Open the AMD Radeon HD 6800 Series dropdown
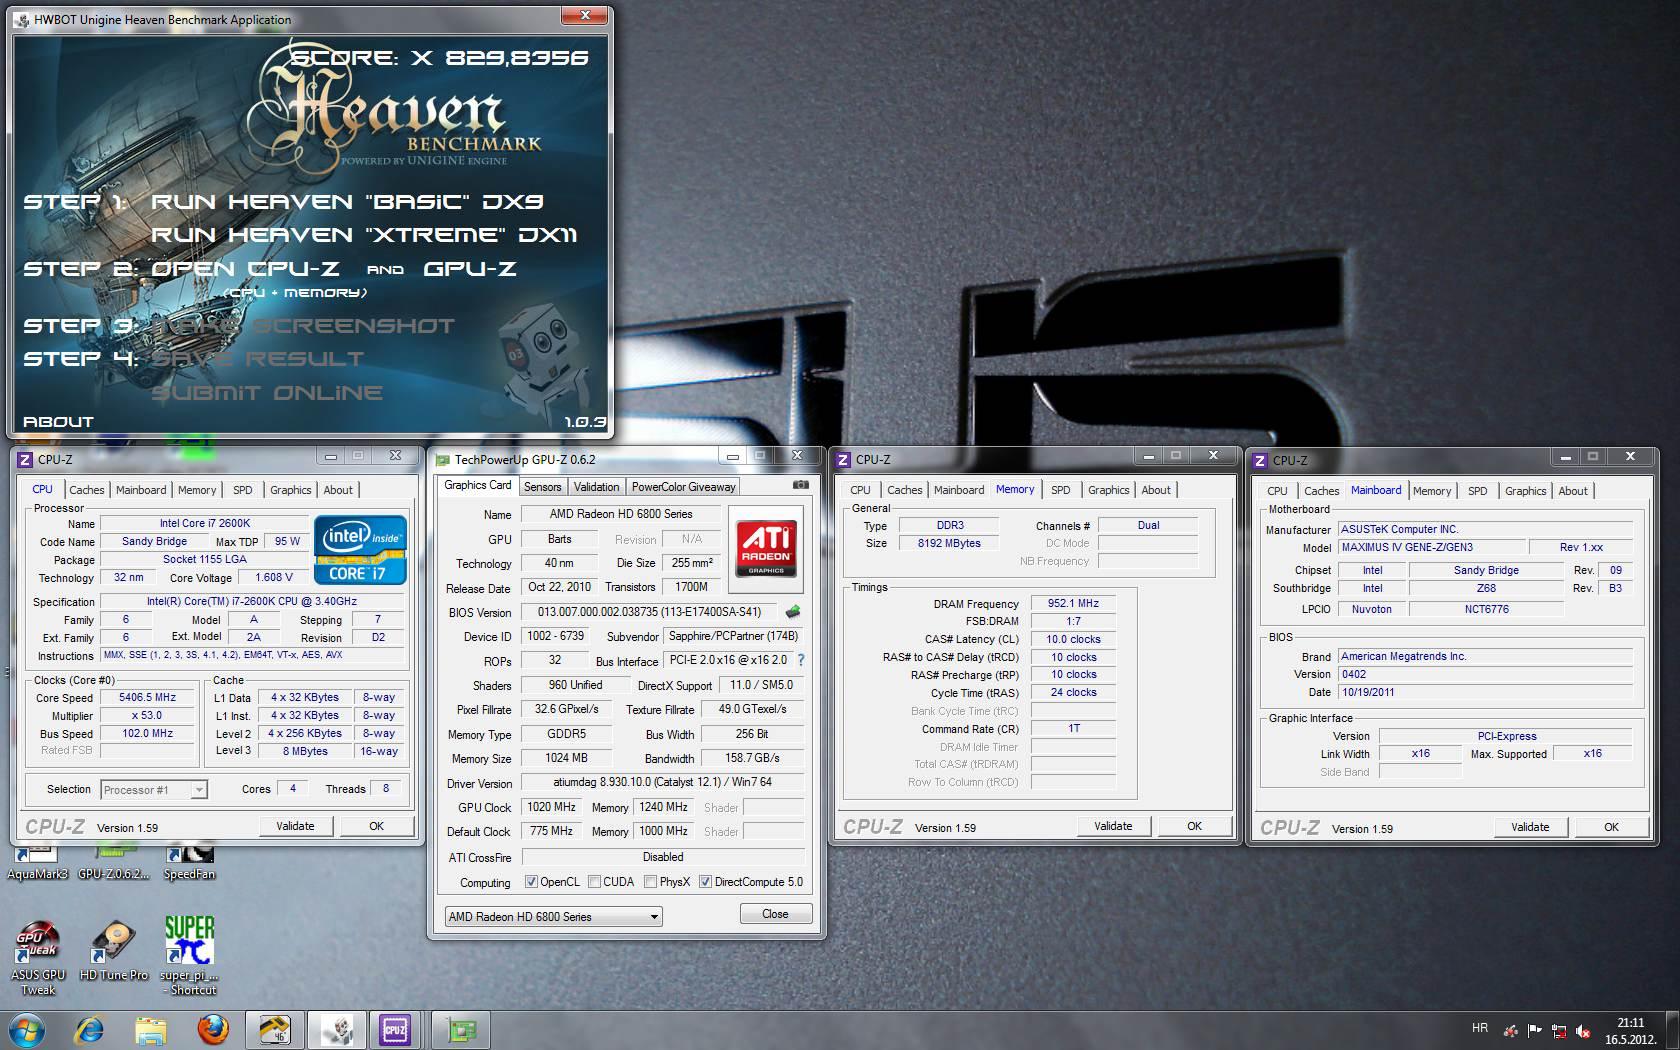 tap(553, 916)
